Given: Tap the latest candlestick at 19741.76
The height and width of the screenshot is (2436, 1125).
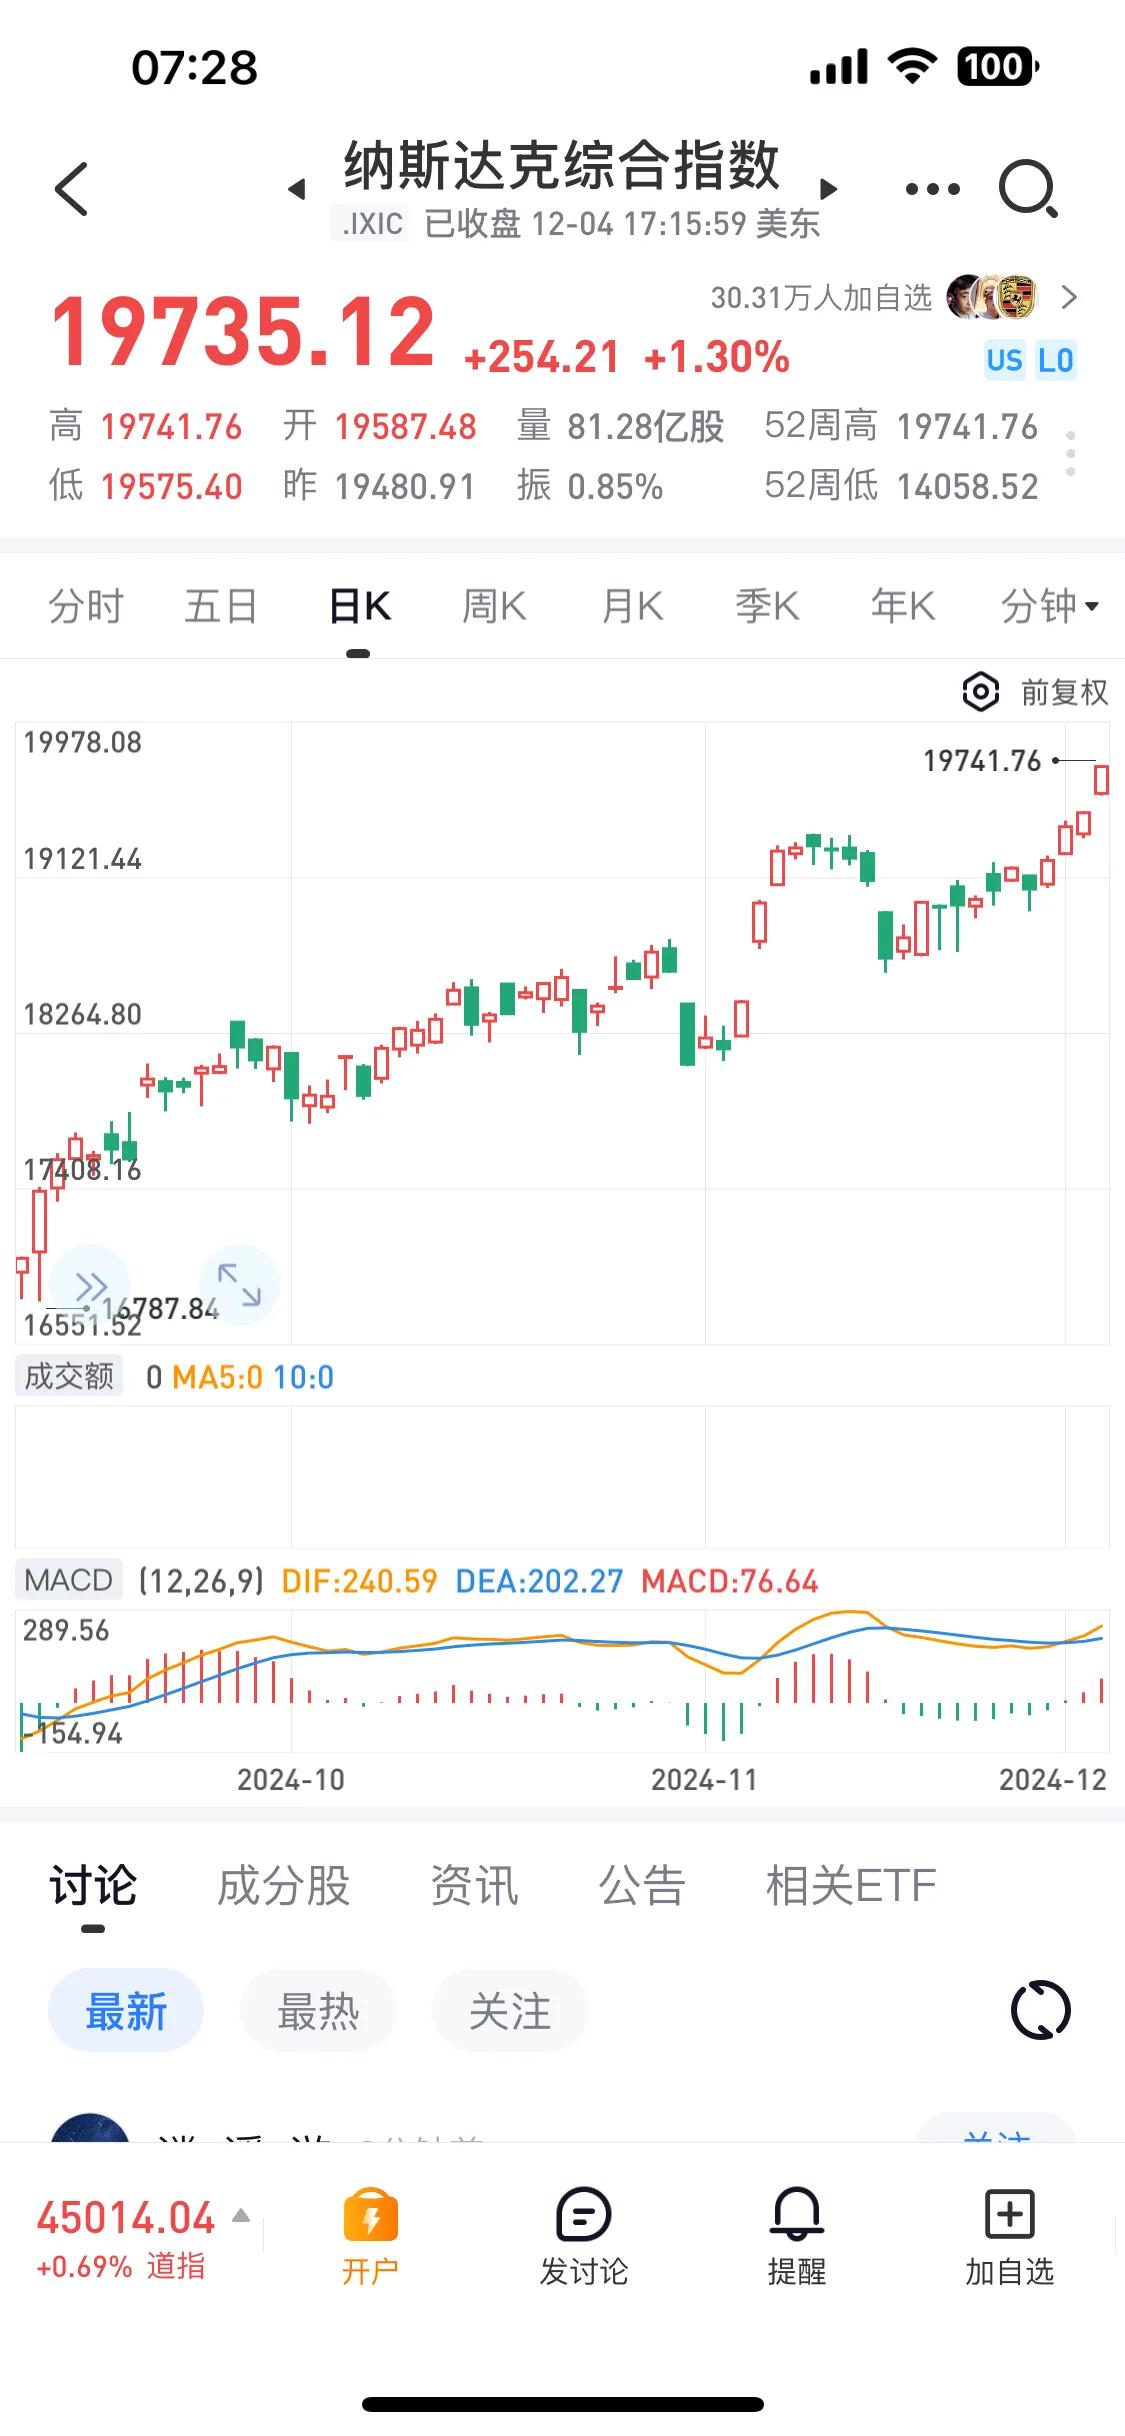Looking at the screenshot, I should click(1101, 780).
